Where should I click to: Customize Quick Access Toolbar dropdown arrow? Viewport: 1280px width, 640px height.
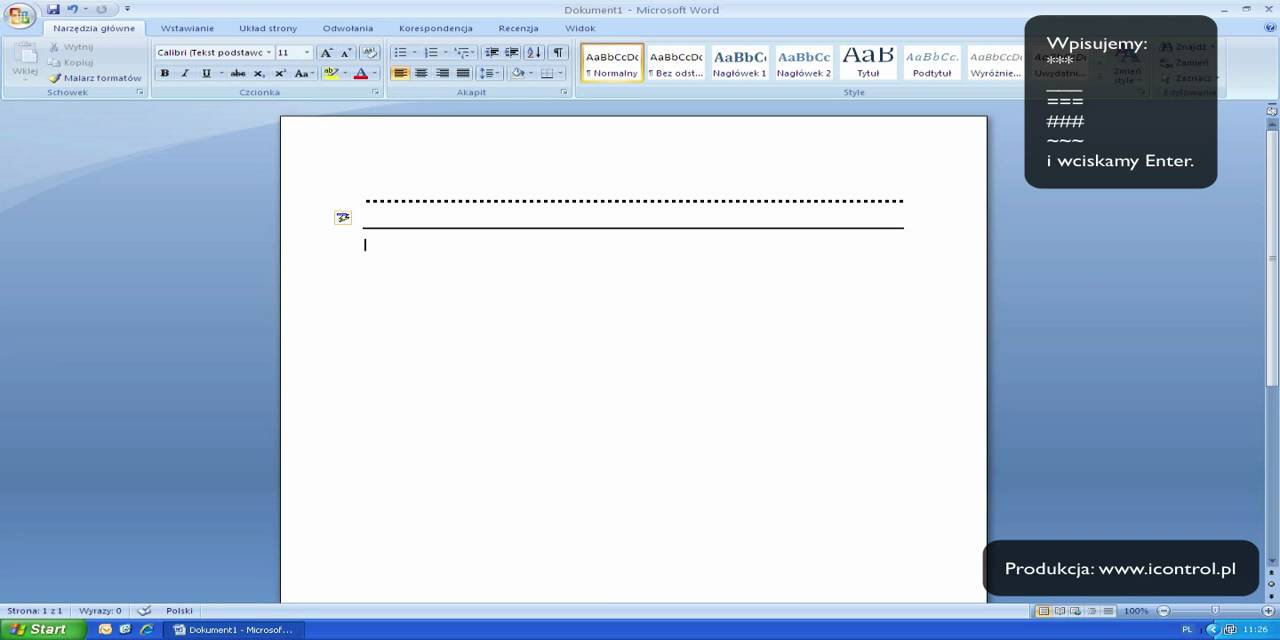(x=127, y=9)
